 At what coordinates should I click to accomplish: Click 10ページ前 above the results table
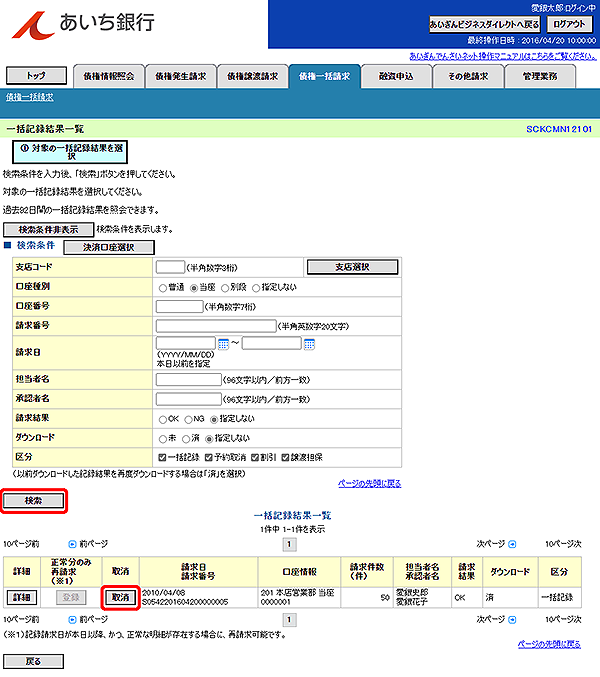coord(21,544)
